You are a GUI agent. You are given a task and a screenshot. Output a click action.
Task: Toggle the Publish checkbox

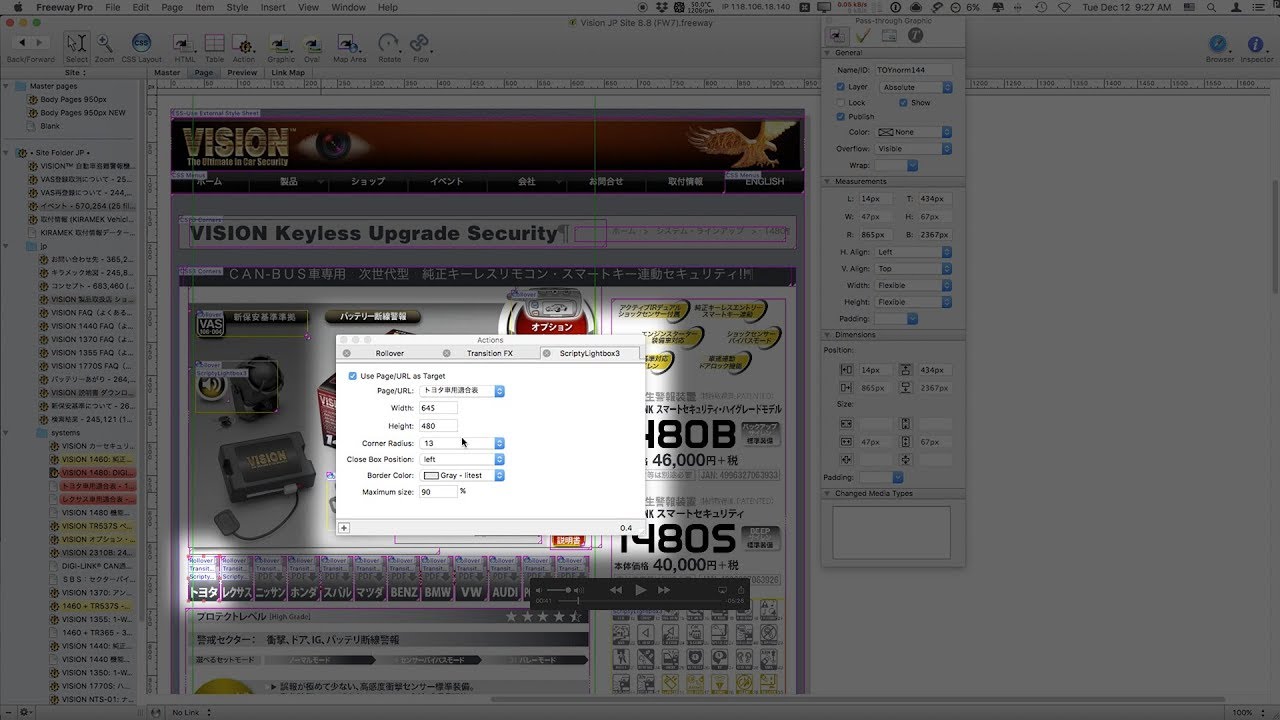[x=840, y=116]
